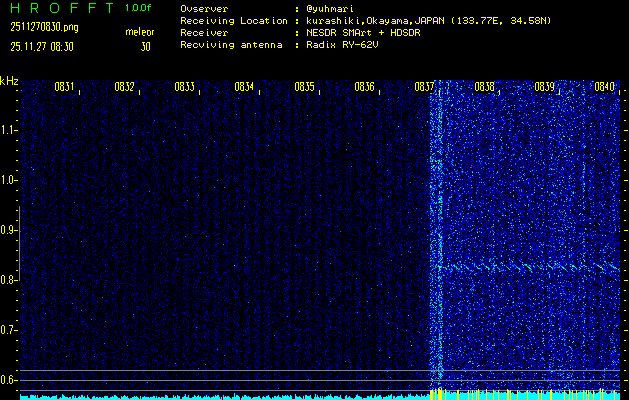Click the 0837 time marker

[424, 87]
